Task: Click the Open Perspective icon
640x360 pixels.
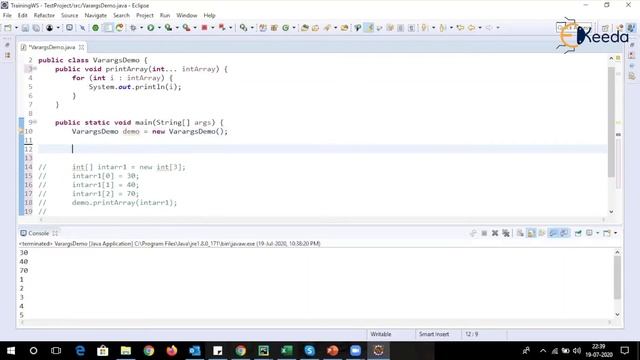Action: point(605,28)
